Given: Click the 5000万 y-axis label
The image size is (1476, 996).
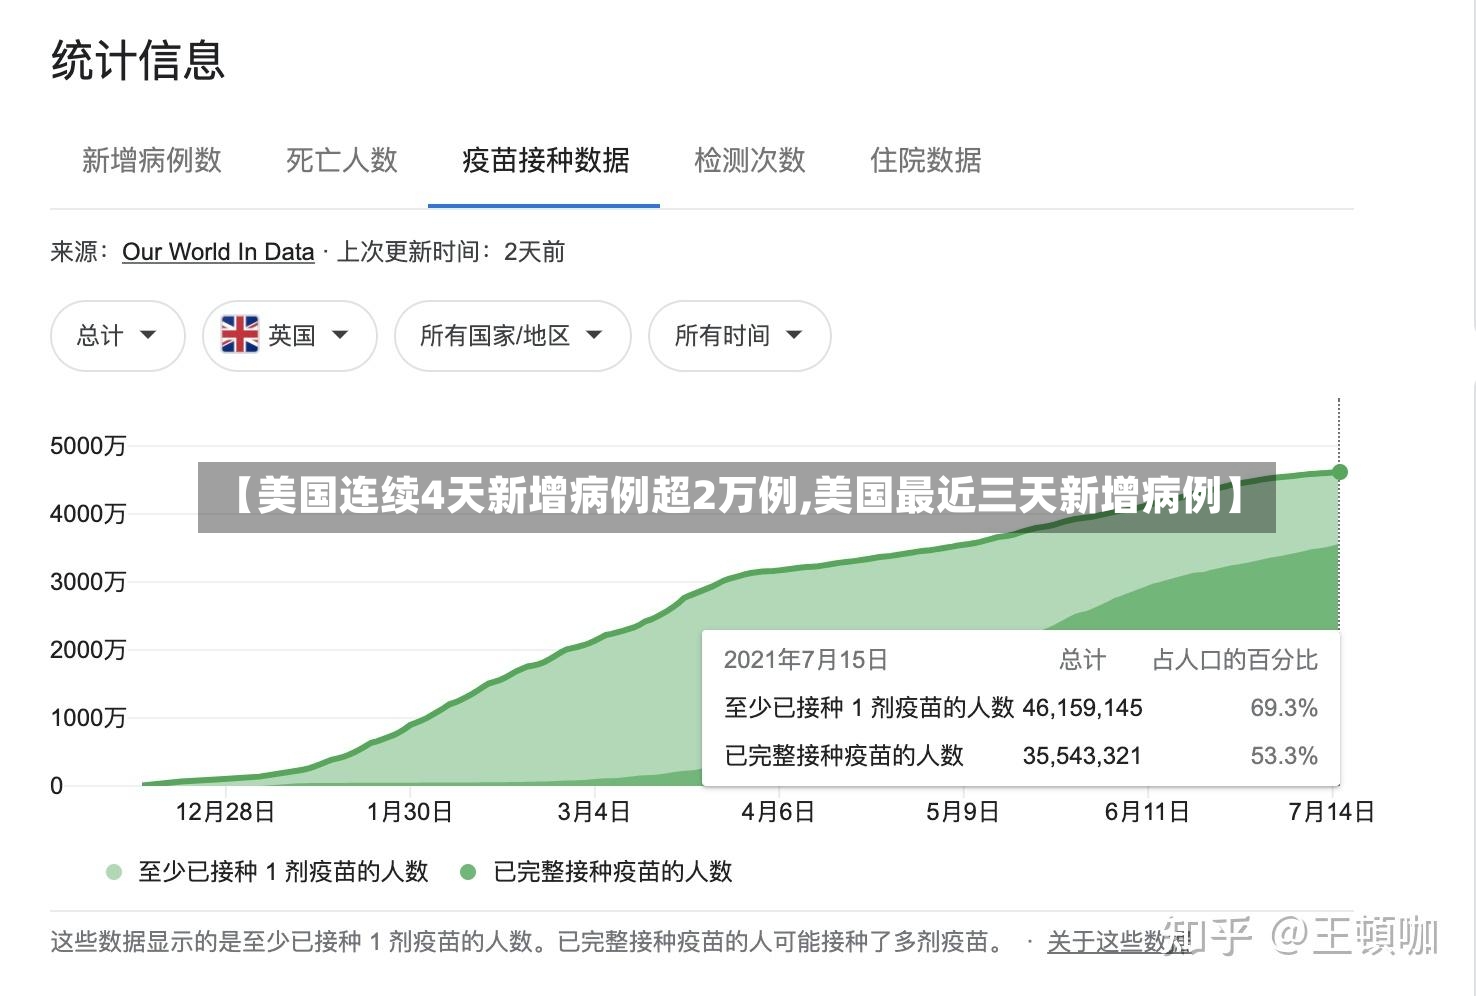Looking at the screenshot, I should tap(88, 446).
